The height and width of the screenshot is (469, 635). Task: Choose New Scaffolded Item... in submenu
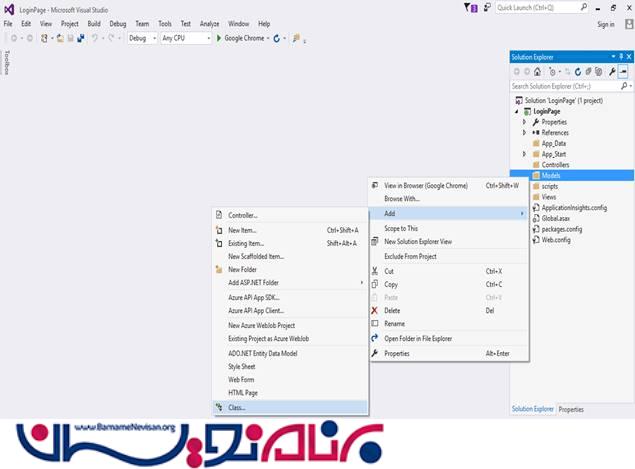tap(290, 256)
